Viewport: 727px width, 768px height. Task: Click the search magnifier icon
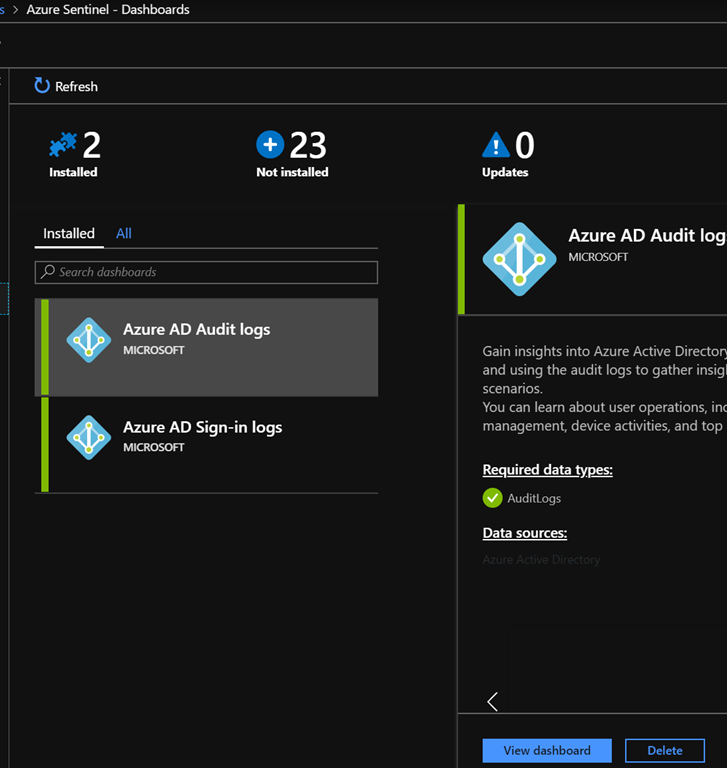47,272
